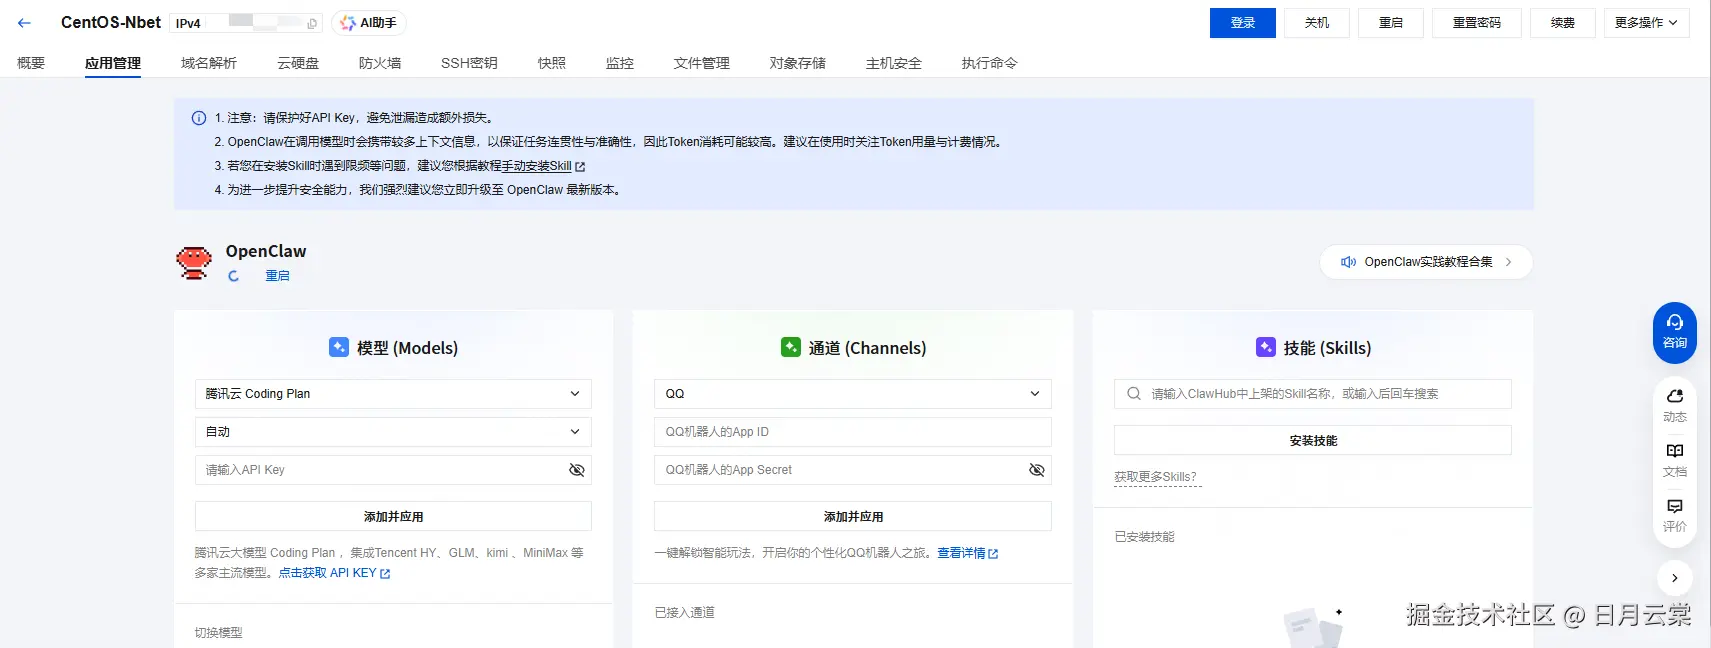Screen dimensions: 1711x648
Task: Click the 重启 link under OpenClaw
Action: (x=277, y=276)
